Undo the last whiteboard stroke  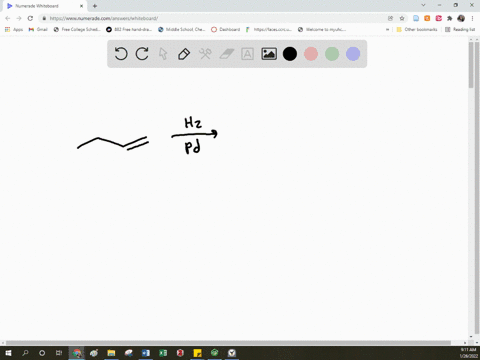click(x=121, y=54)
